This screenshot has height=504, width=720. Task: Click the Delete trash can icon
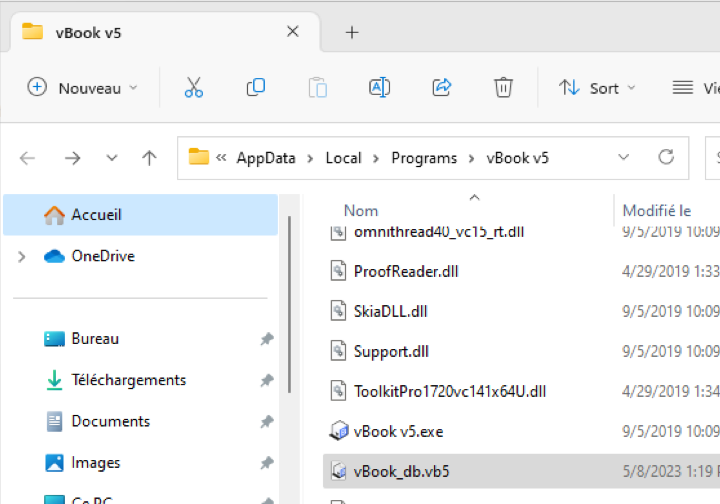coord(504,88)
